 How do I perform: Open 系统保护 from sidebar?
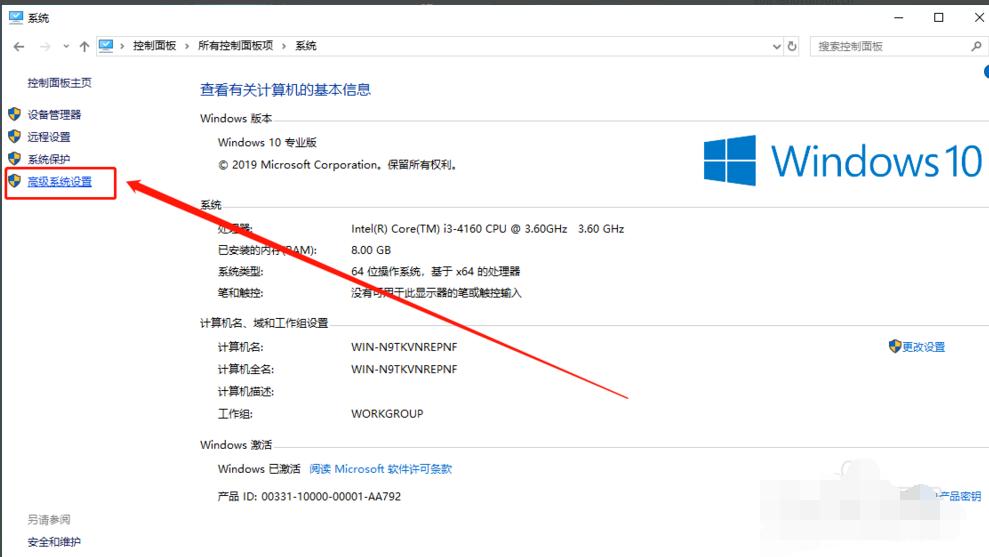coord(49,159)
